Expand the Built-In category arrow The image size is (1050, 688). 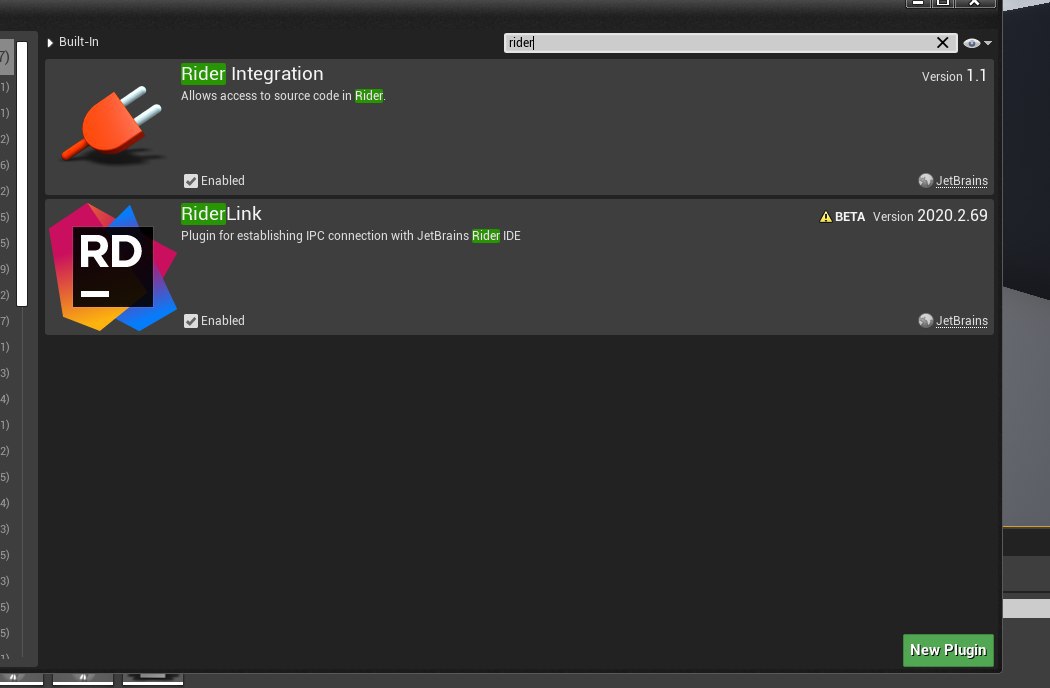click(50, 42)
